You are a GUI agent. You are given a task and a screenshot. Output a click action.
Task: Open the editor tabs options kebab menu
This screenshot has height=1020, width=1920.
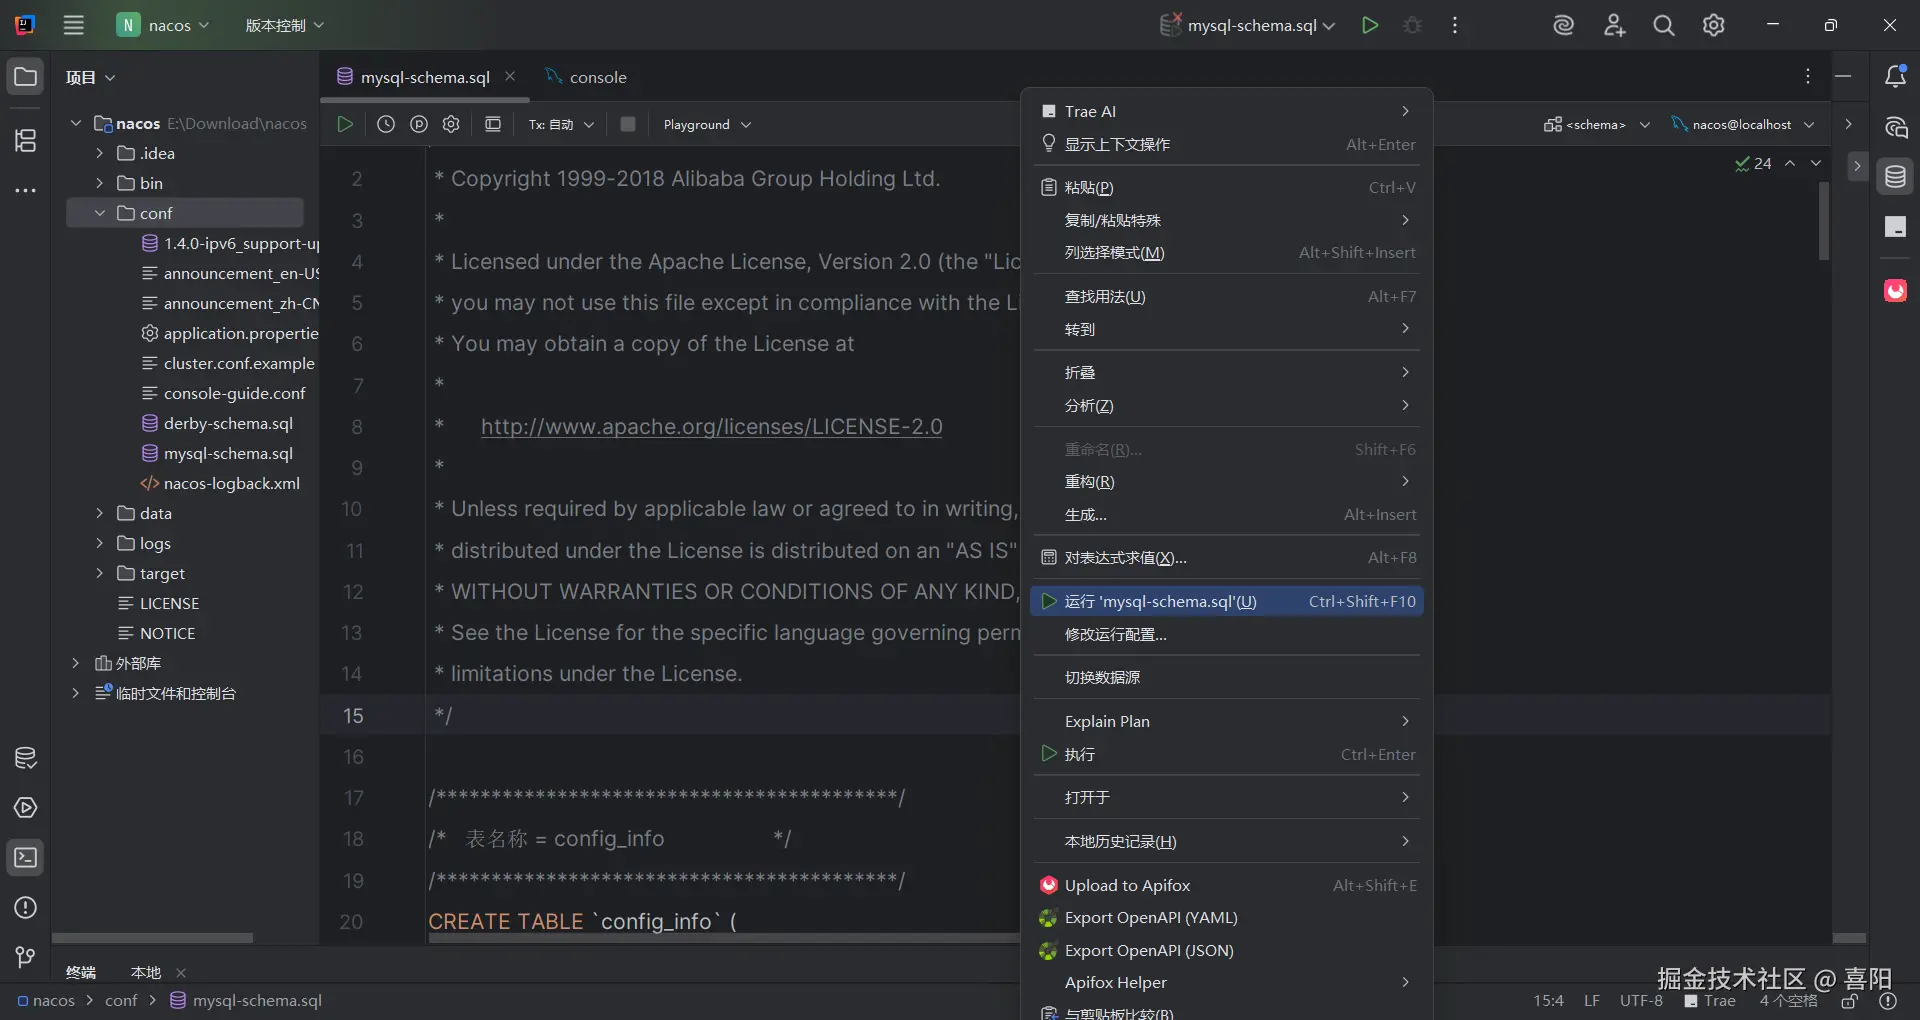pos(1808,77)
